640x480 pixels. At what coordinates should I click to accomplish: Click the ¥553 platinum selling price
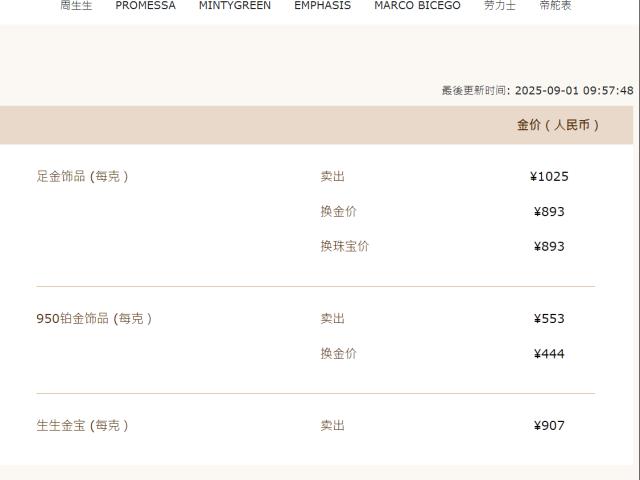coord(549,318)
